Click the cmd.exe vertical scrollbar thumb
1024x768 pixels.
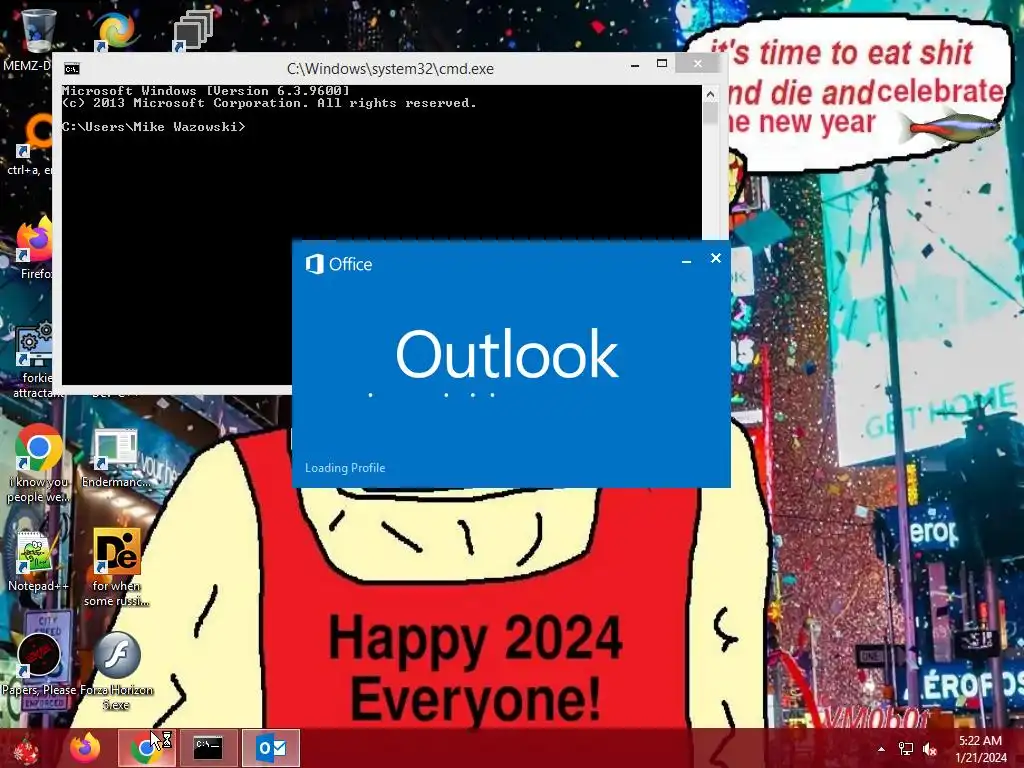pyautogui.click(x=711, y=114)
